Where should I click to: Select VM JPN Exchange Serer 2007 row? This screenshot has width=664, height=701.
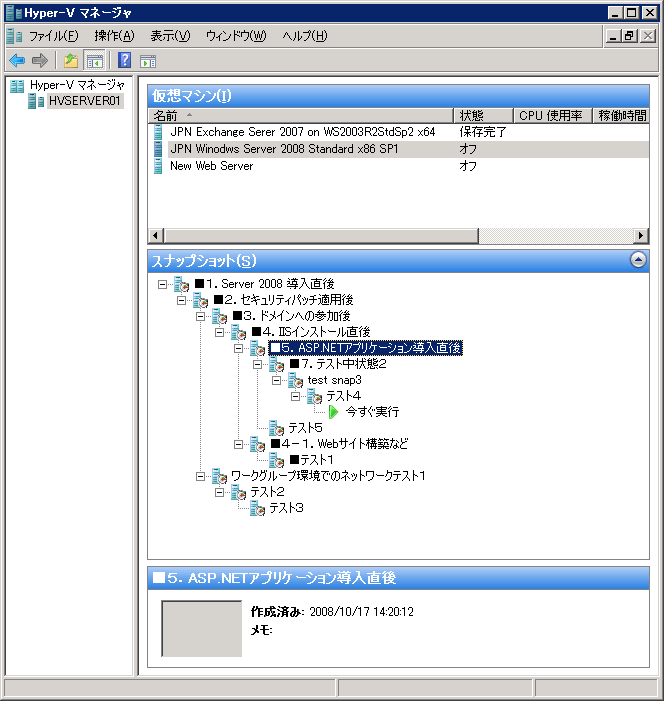[x=398, y=132]
